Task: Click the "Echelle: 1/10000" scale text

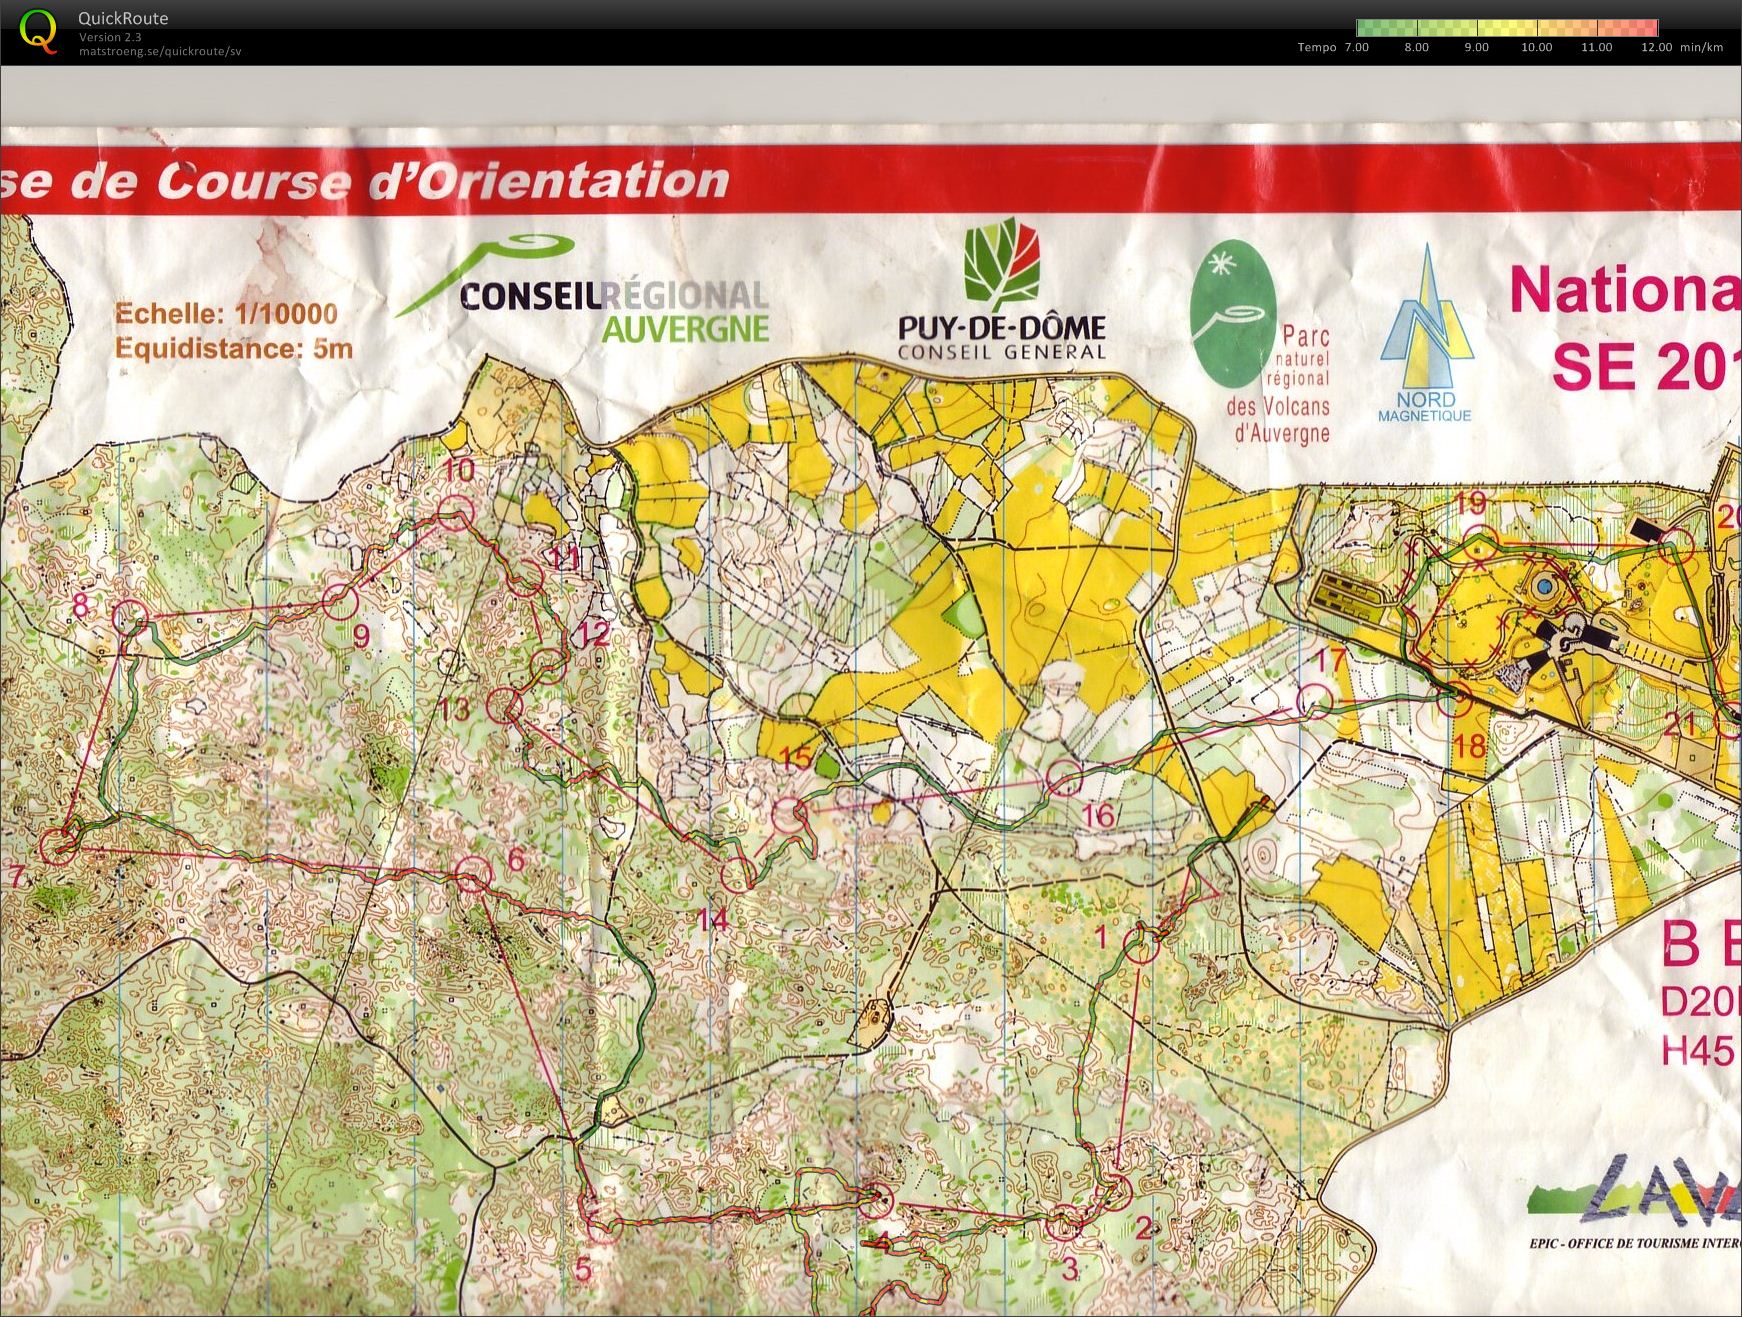Action: point(226,314)
